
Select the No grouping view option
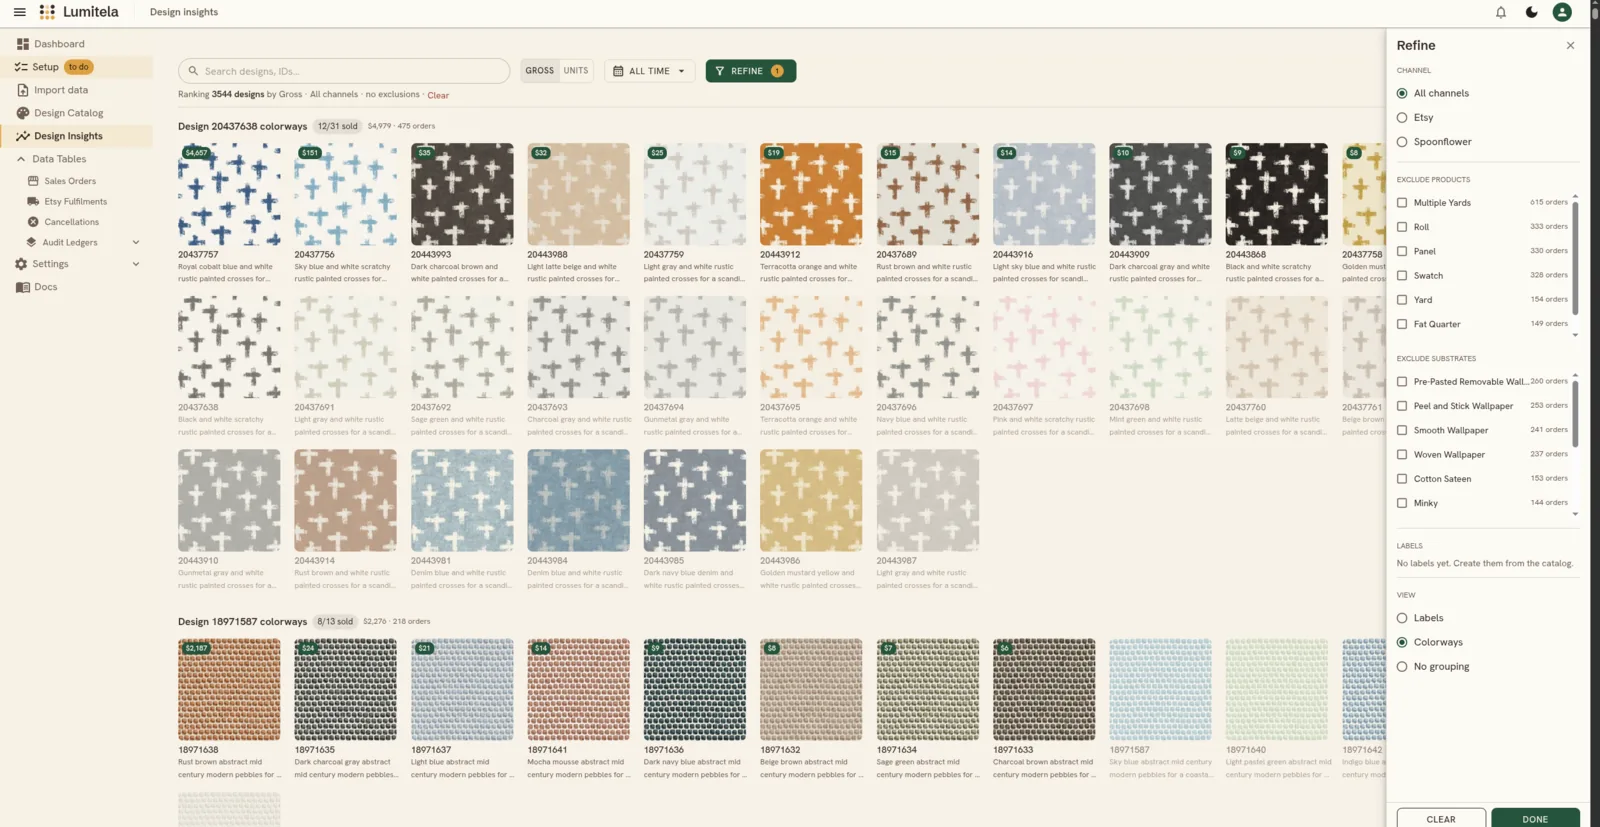point(1402,667)
